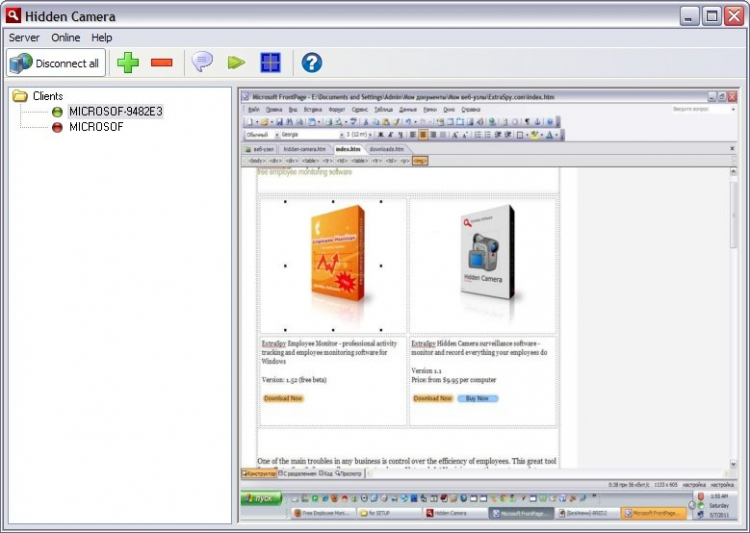Expand the borders button dropdown arrow
The height and width of the screenshot is (533, 750).
coord(527,135)
